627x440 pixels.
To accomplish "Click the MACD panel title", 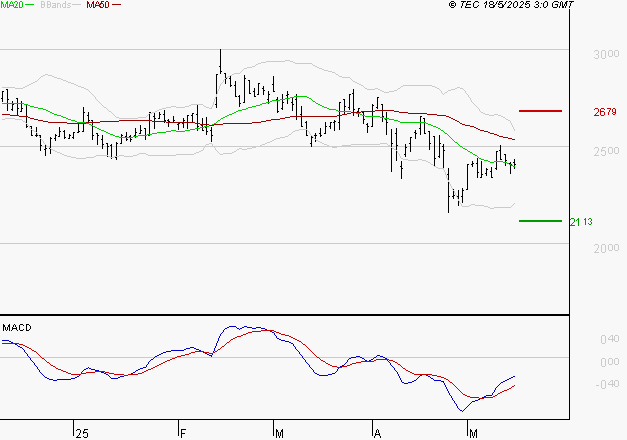I will (17, 328).
